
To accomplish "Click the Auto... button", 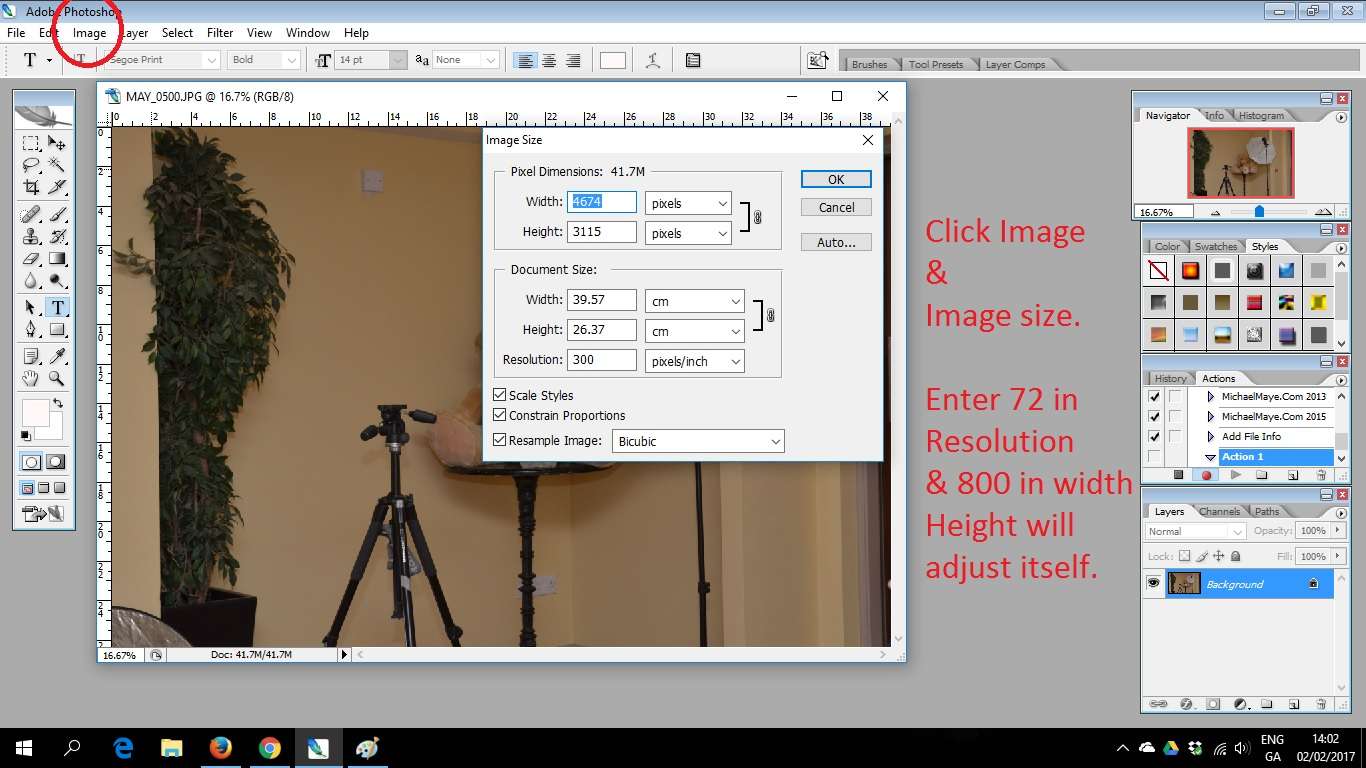I will point(836,242).
